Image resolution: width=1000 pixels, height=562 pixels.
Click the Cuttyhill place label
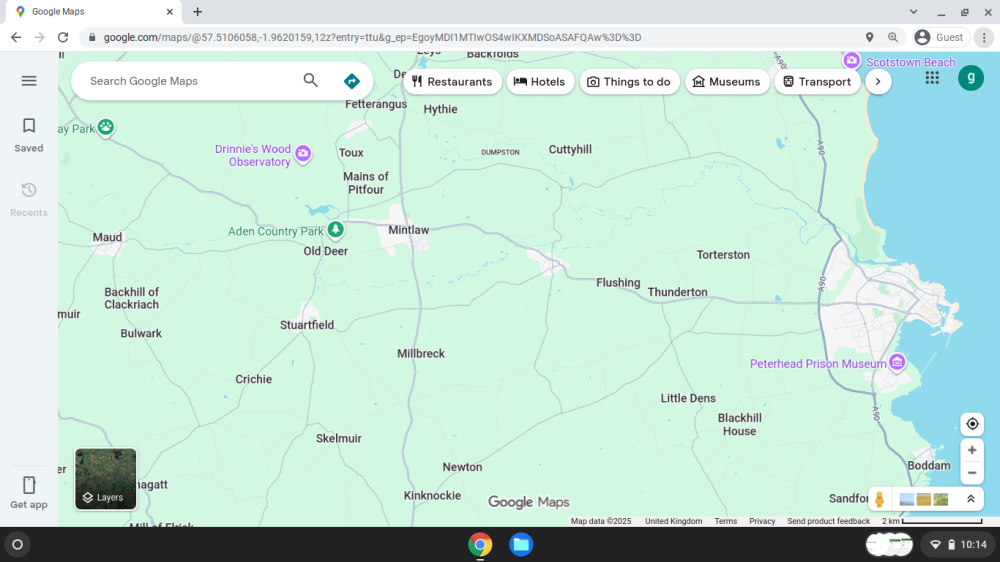570,149
